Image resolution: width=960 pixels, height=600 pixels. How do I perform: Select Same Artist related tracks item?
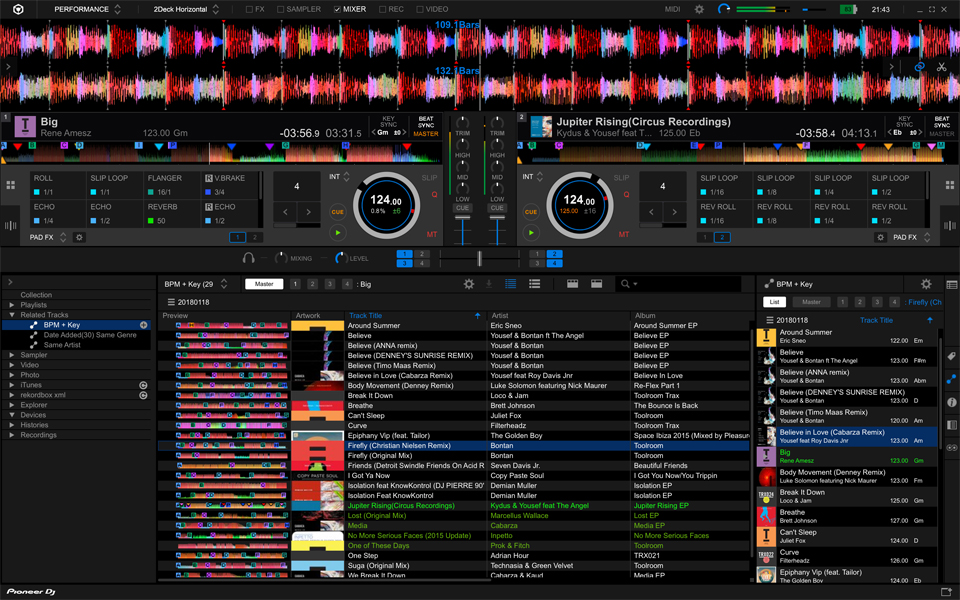(62, 345)
